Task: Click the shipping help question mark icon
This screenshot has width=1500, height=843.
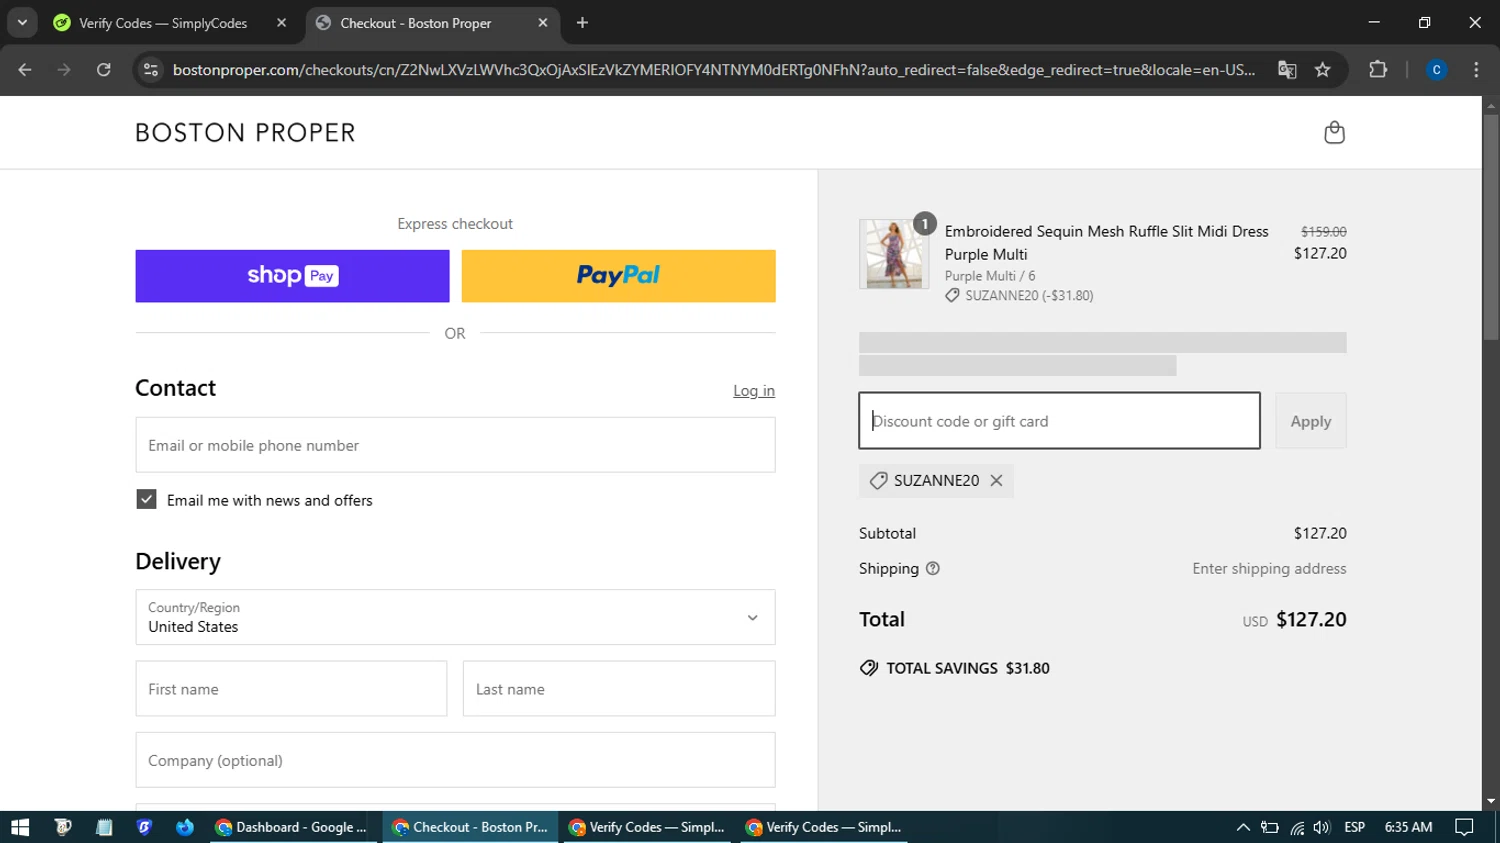Action: (x=933, y=568)
